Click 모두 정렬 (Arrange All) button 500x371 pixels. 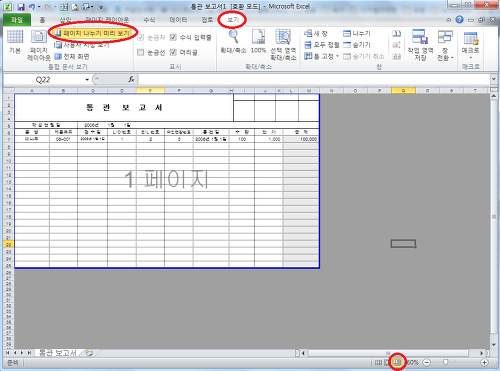pyautogui.click(x=321, y=45)
